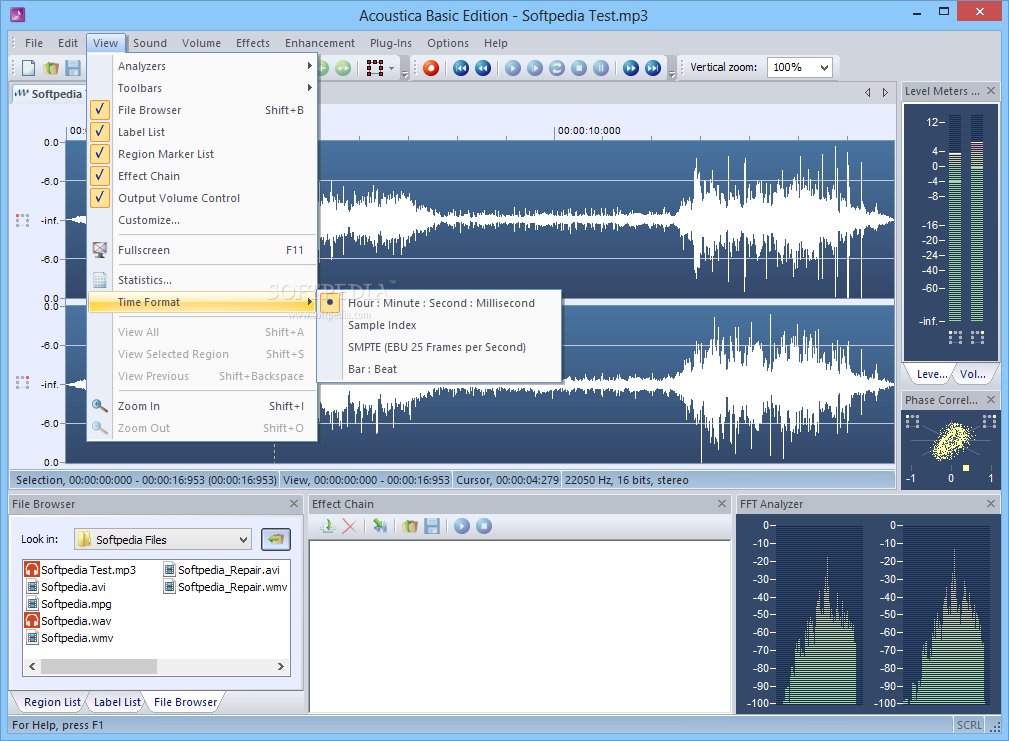Click the file list horizontal scrollbar thumb
The width and height of the screenshot is (1009, 741).
(x=98, y=666)
